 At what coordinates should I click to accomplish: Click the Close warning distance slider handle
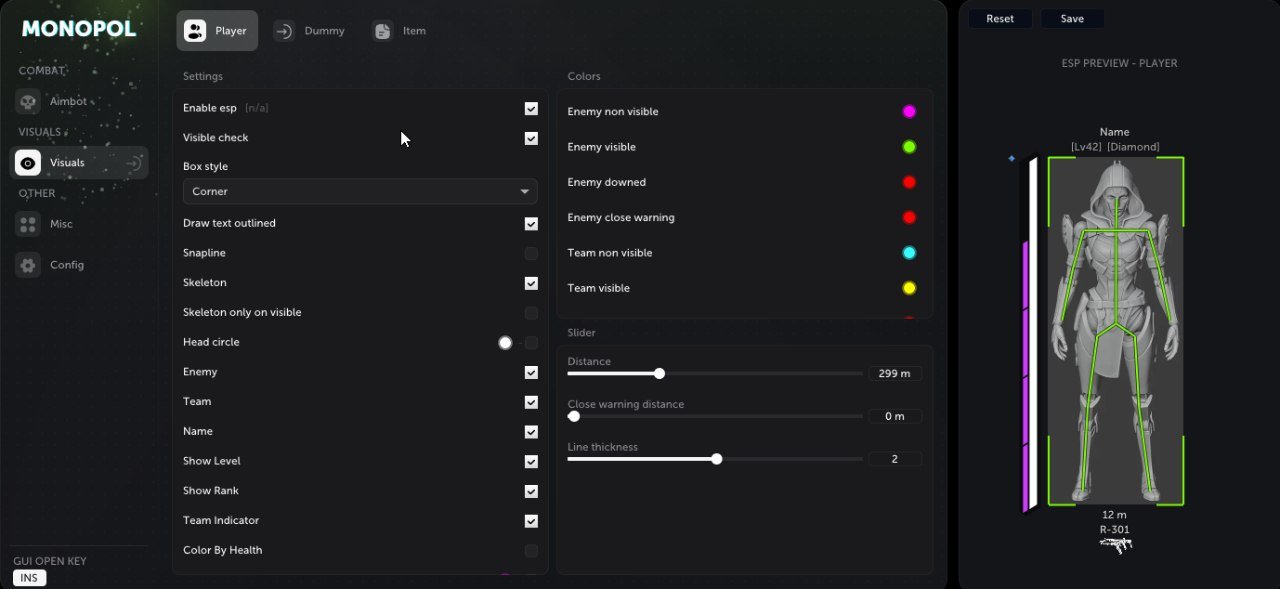click(574, 416)
